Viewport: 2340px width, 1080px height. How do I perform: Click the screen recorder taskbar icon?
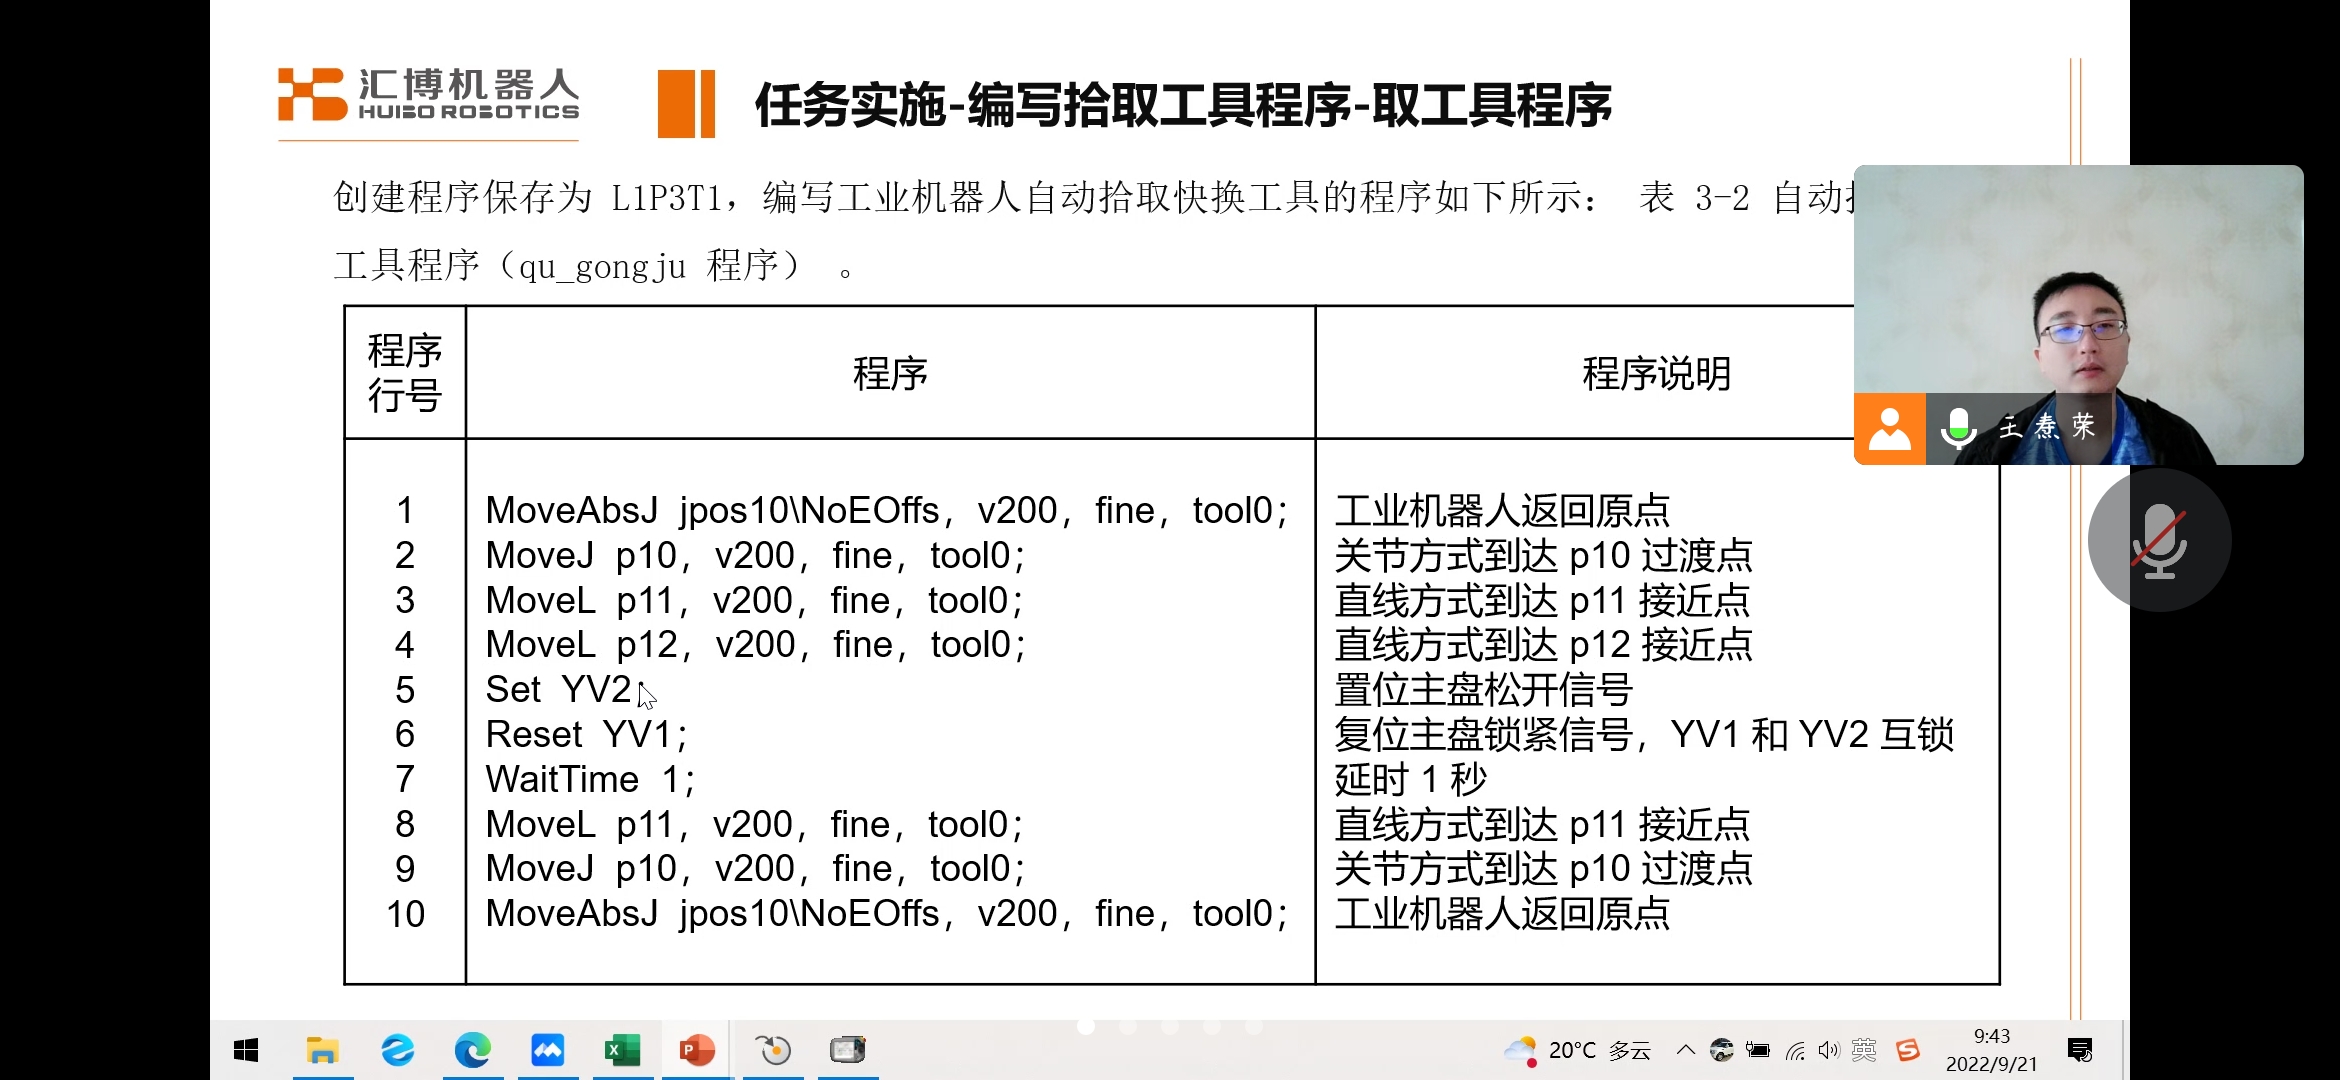848,1050
